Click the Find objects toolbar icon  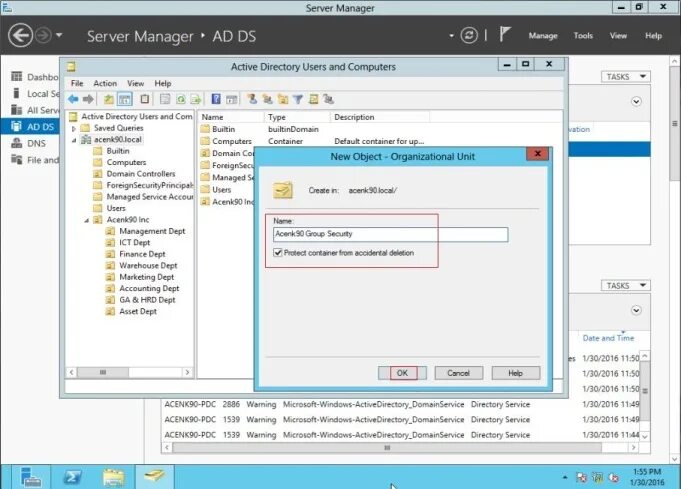(314, 99)
